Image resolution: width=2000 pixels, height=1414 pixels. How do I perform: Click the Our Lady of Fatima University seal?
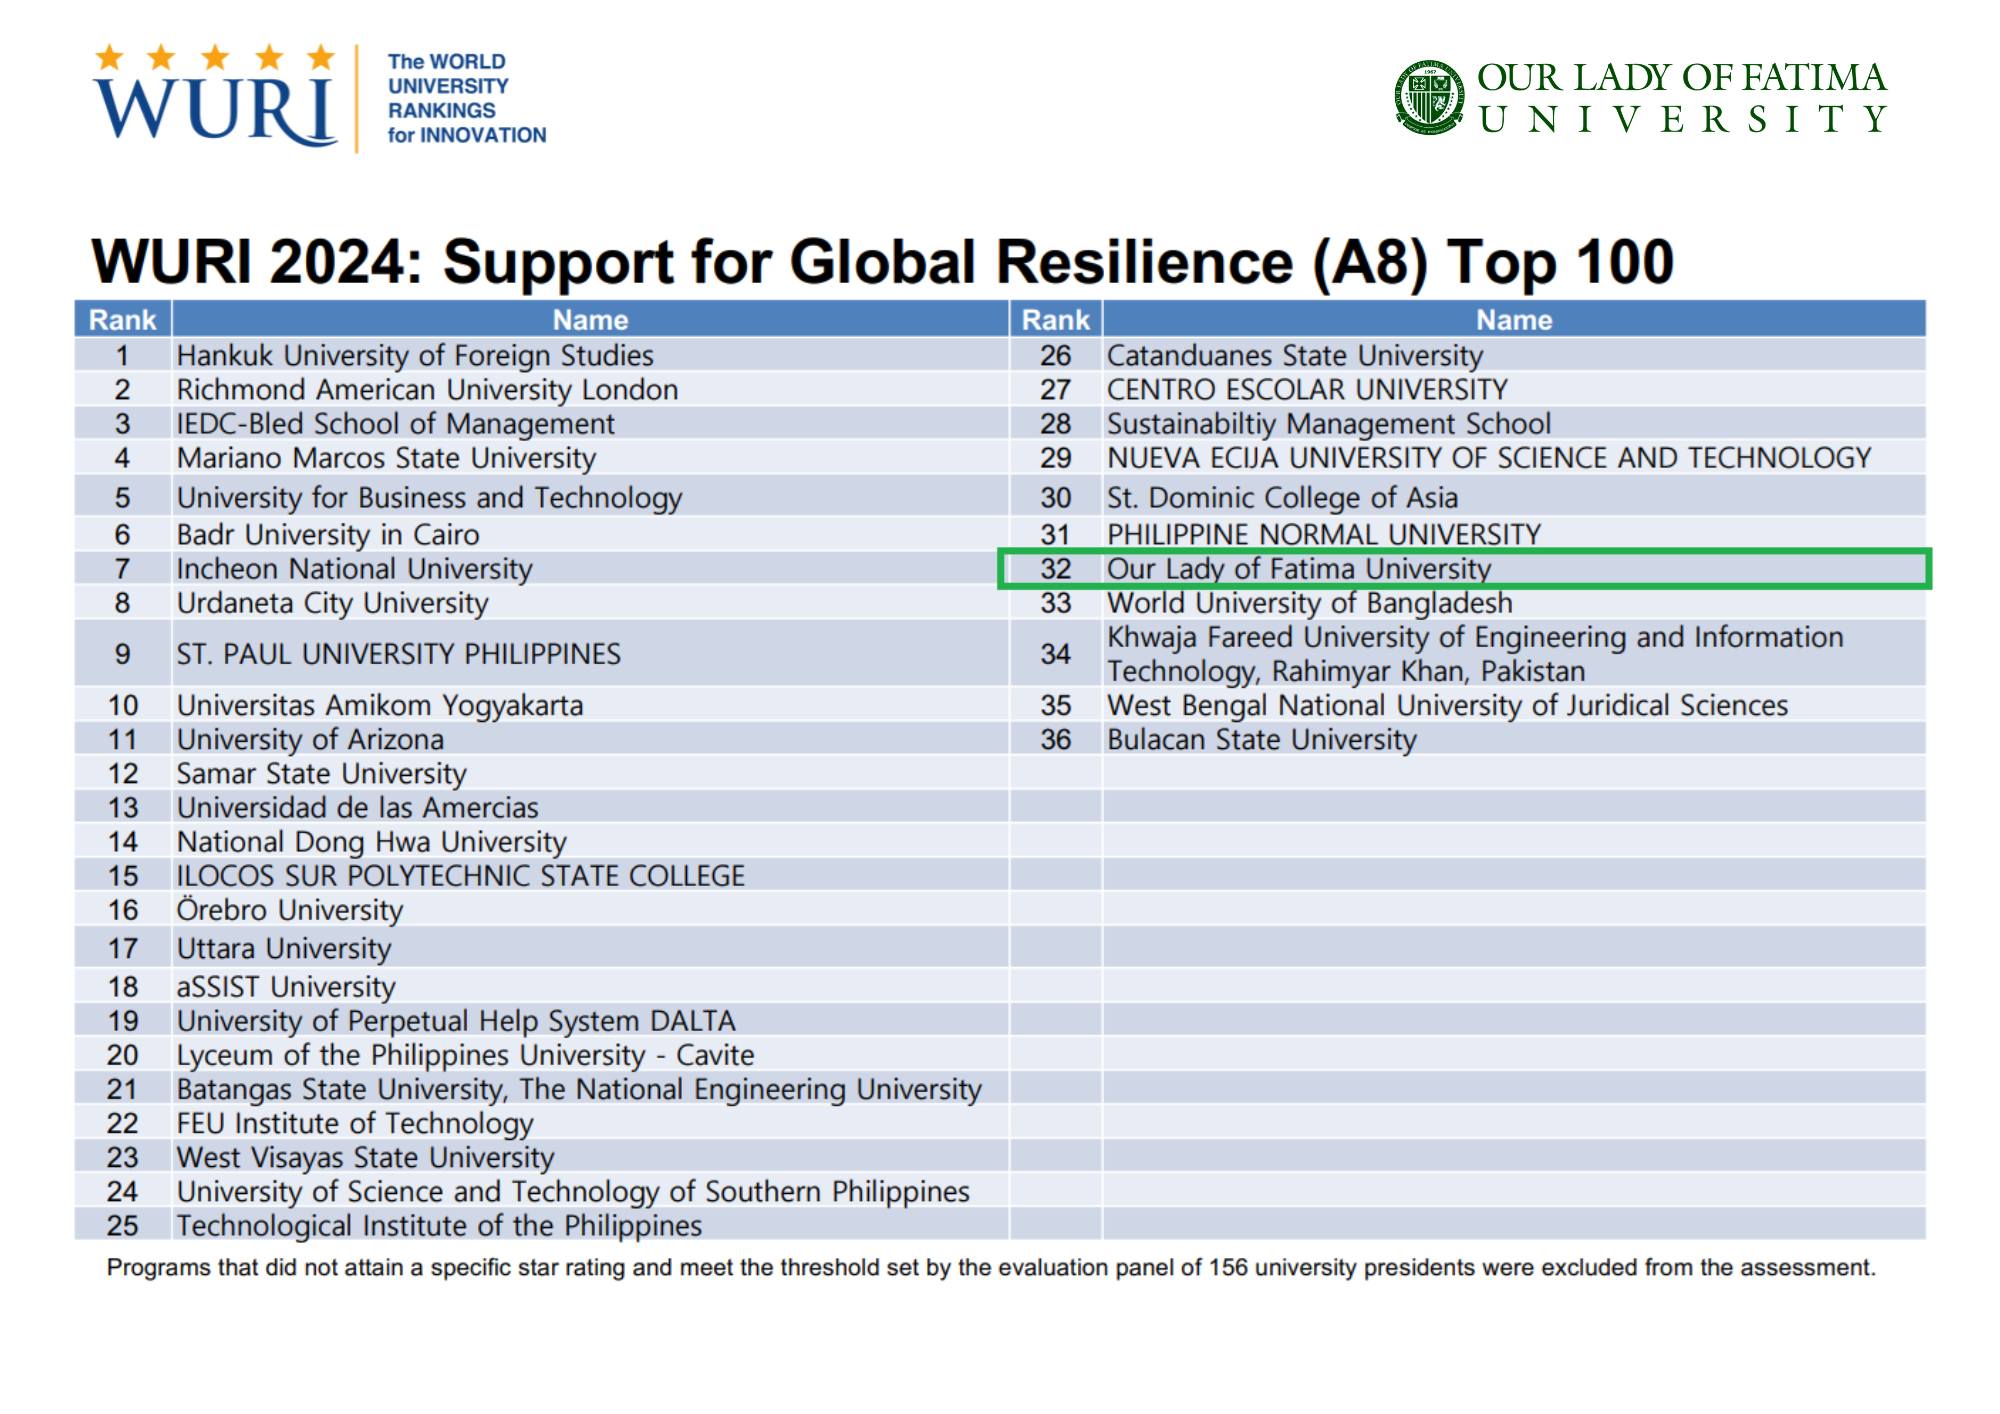(1429, 97)
